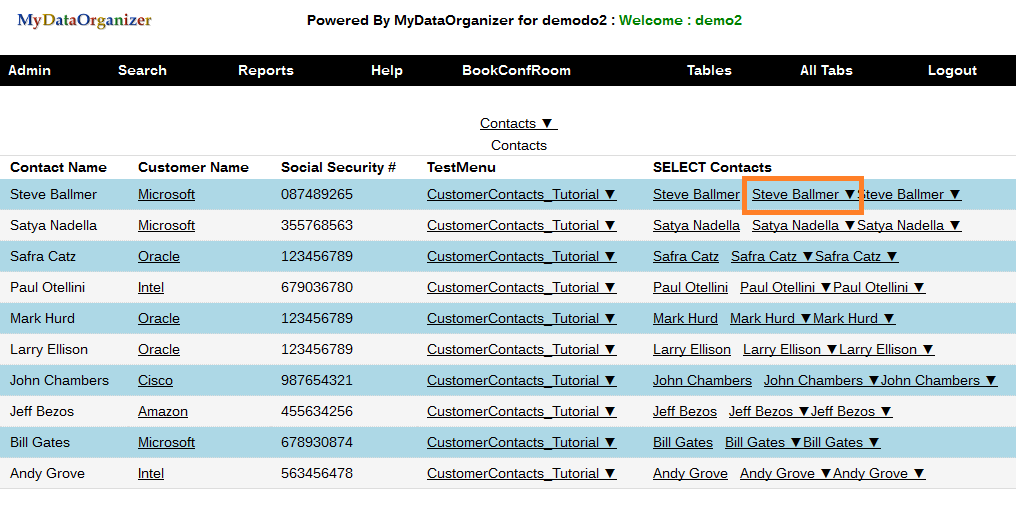Select BookConfRoom in the navigation bar

coord(516,70)
